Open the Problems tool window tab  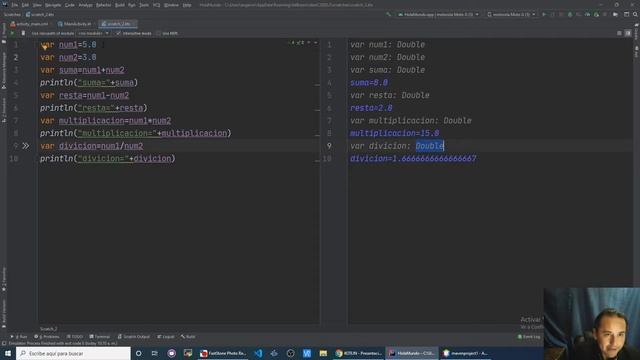[47, 337]
